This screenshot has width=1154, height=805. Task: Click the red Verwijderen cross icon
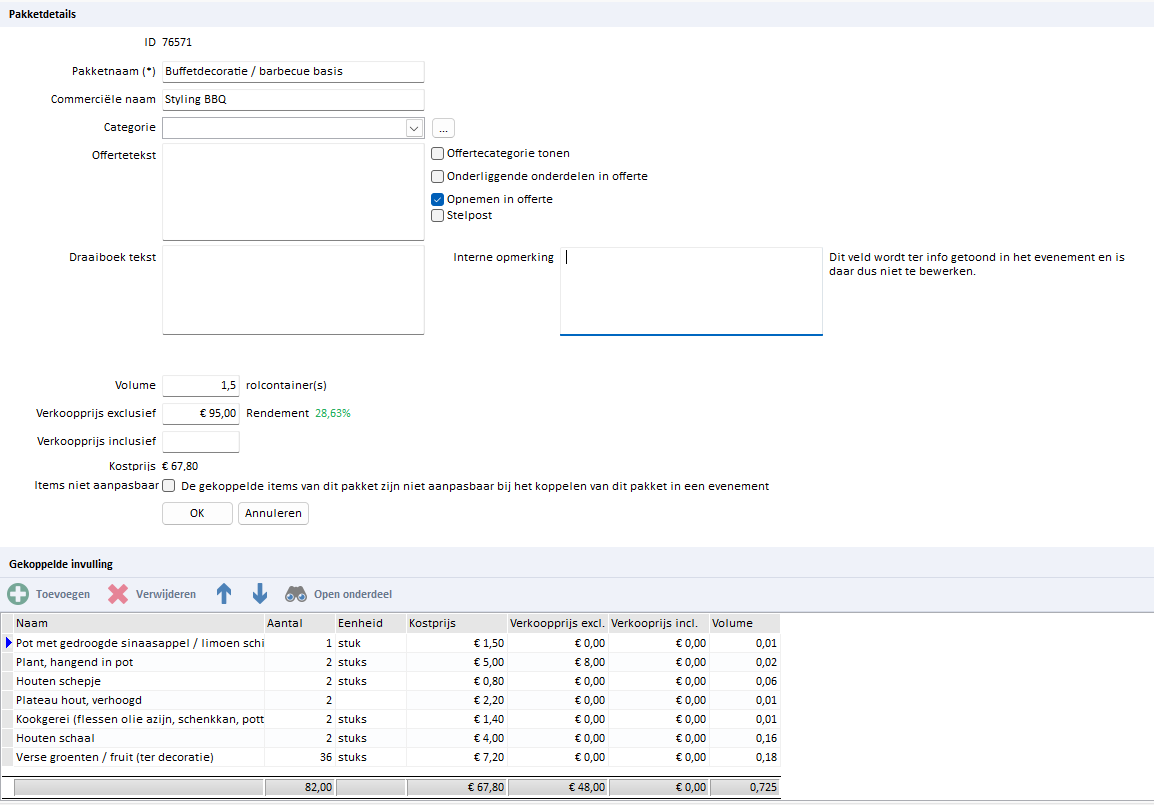[118, 594]
